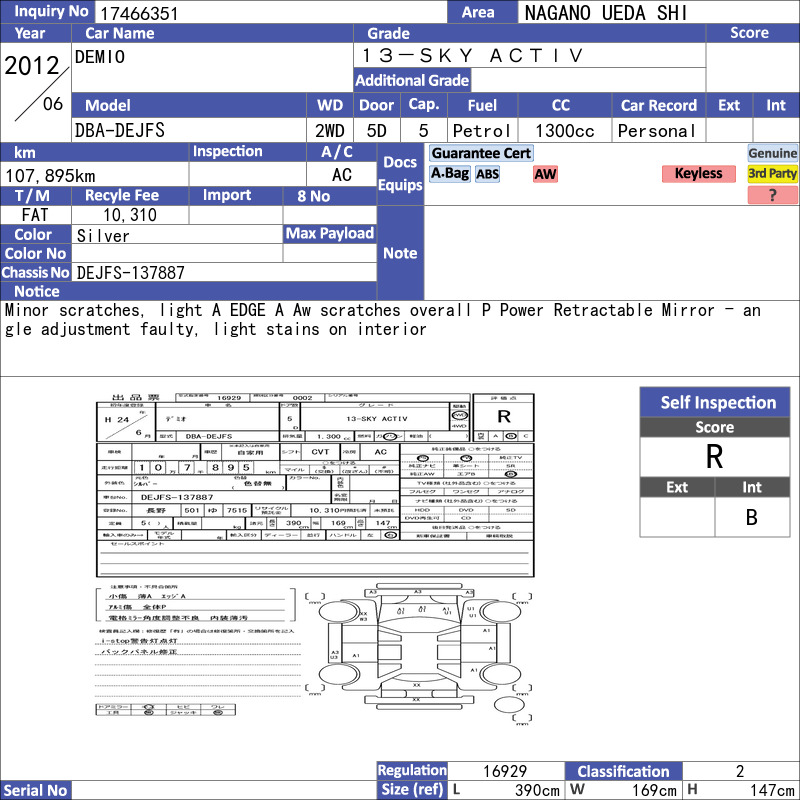800x800 pixels.
Task: Select the Self Inspection score R
Action: (715, 457)
